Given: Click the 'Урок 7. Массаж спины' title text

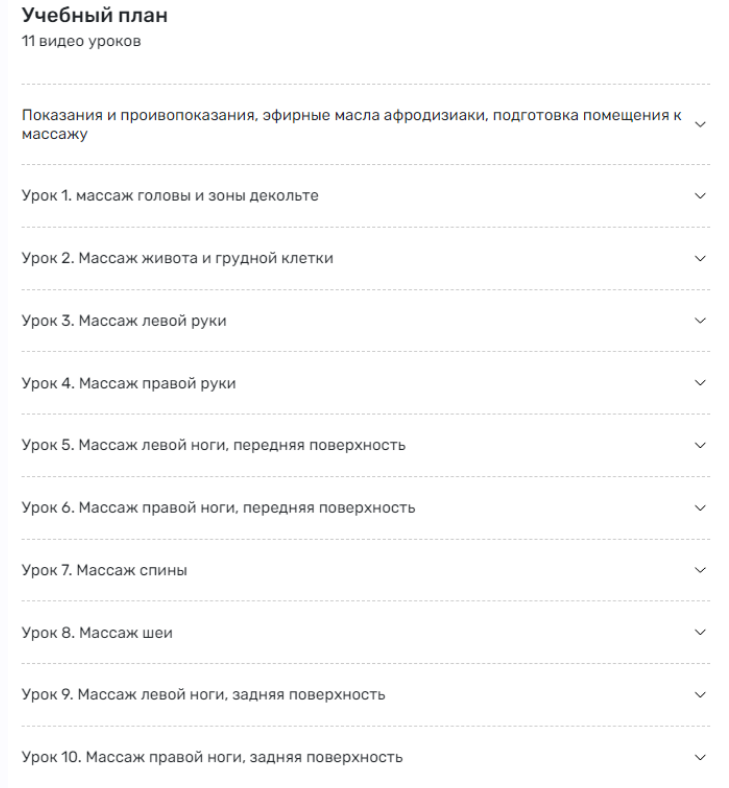Looking at the screenshot, I should click(x=104, y=570).
